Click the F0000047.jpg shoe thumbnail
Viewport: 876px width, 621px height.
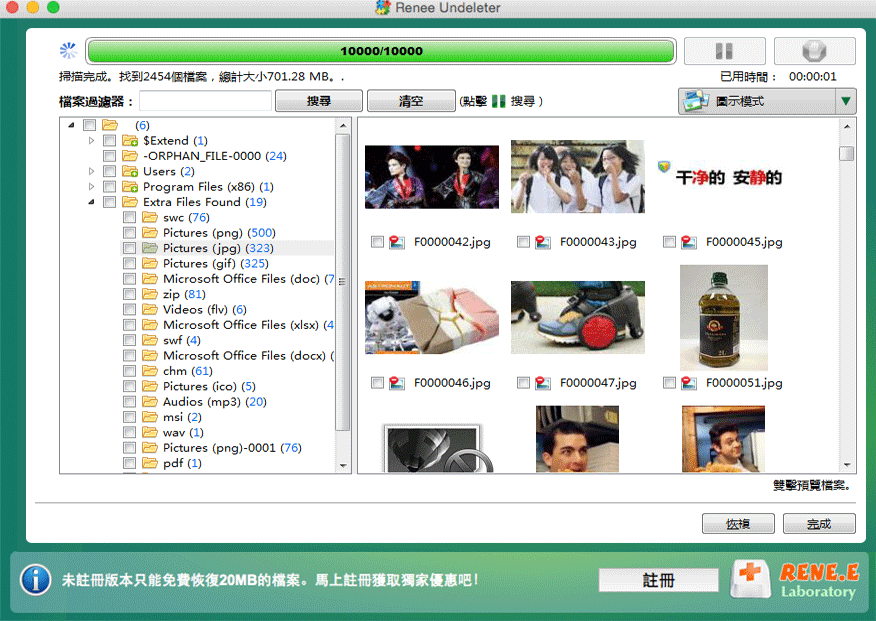pyautogui.click(x=578, y=317)
